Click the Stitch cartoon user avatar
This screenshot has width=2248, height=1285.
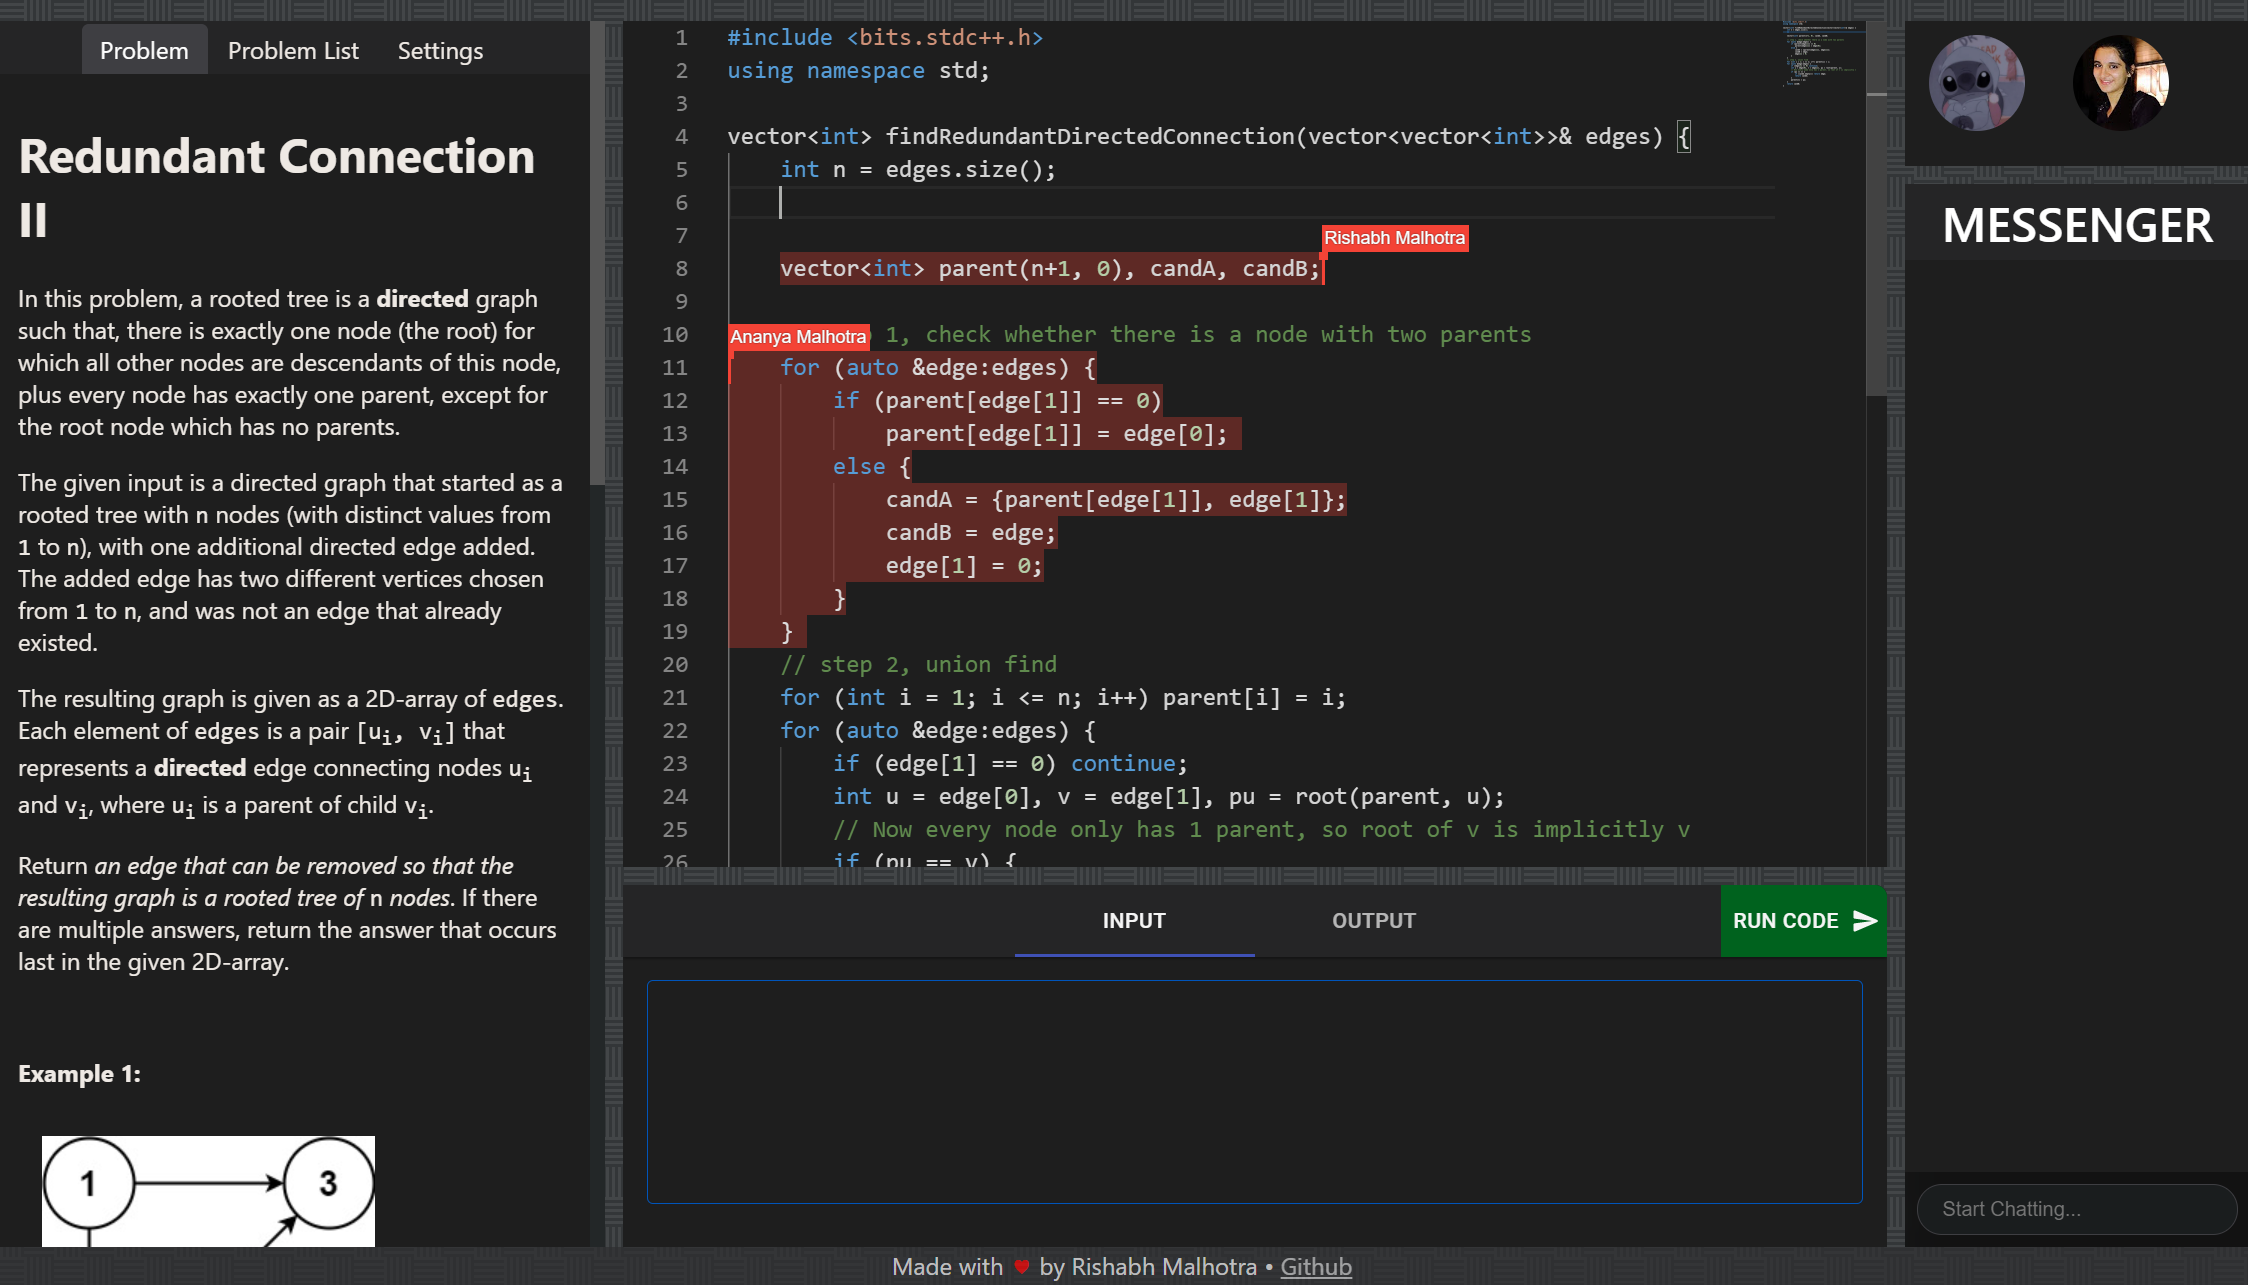pyautogui.click(x=1976, y=83)
